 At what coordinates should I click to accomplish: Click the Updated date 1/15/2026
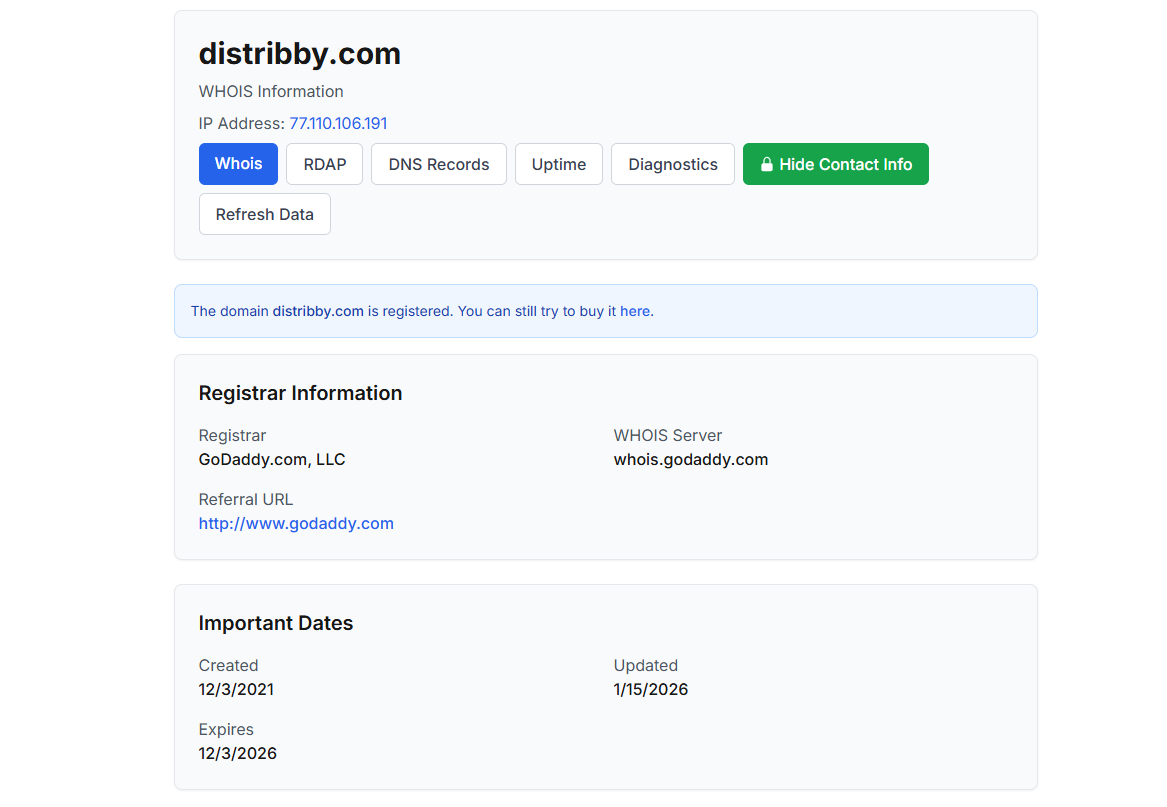pyautogui.click(x=651, y=689)
